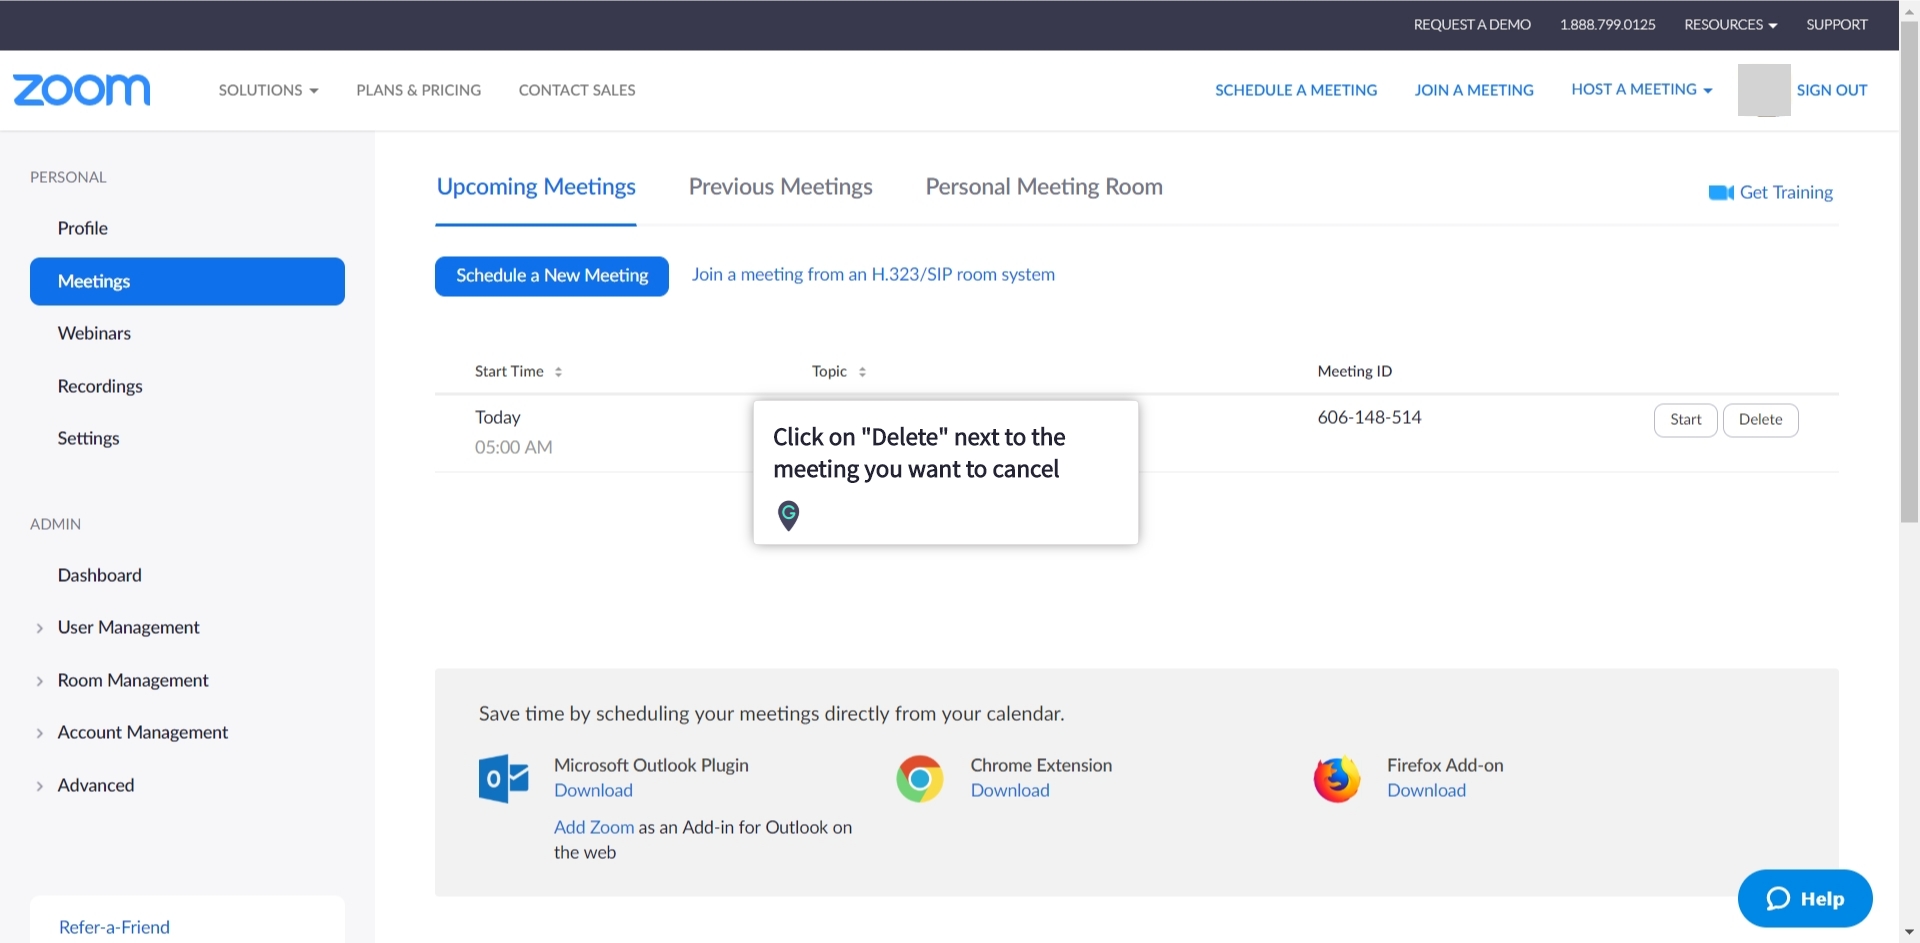Open Personal Meeting Room tab
This screenshot has height=943, width=1920.
1044,187
